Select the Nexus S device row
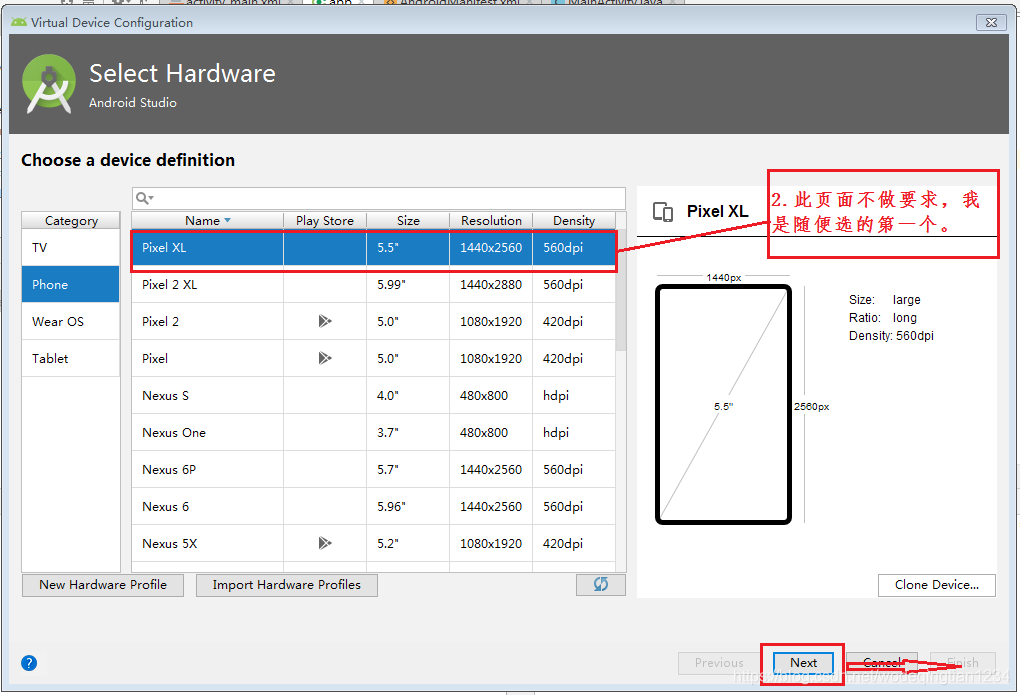 coord(373,396)
